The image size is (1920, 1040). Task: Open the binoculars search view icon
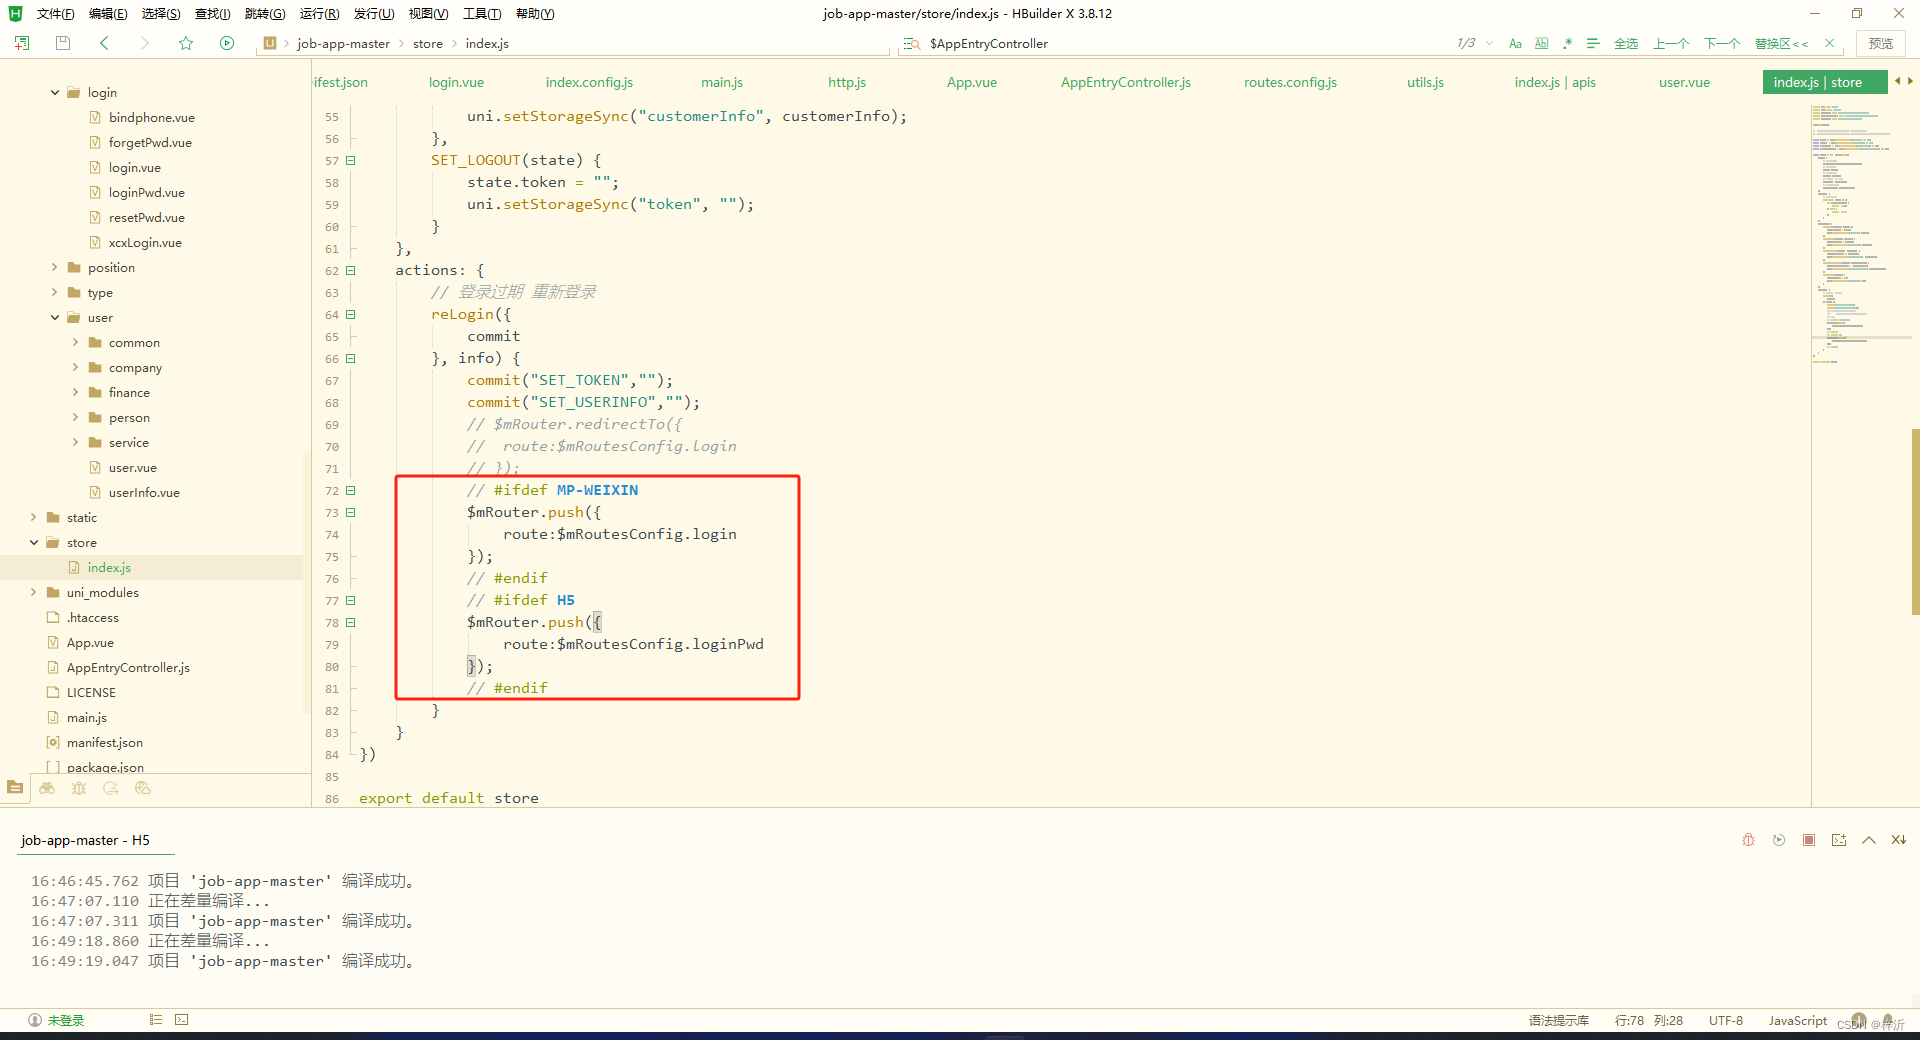(x=47, y=788)
